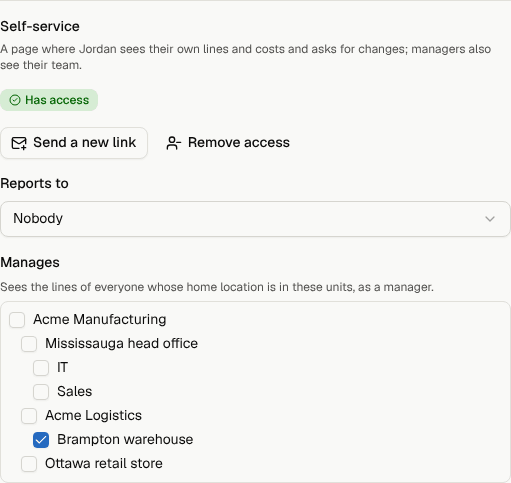Click the IT label text
The image size is (511, 483).
[62, 367]
